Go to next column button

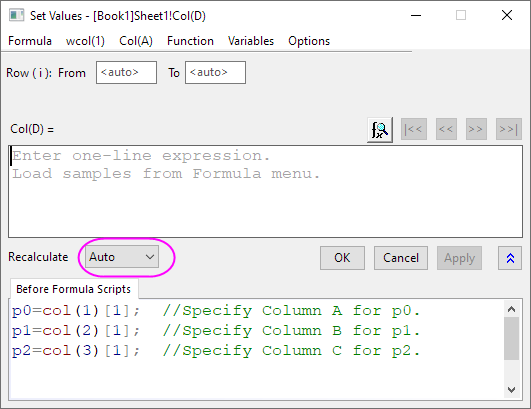click(x=476, y=129)
